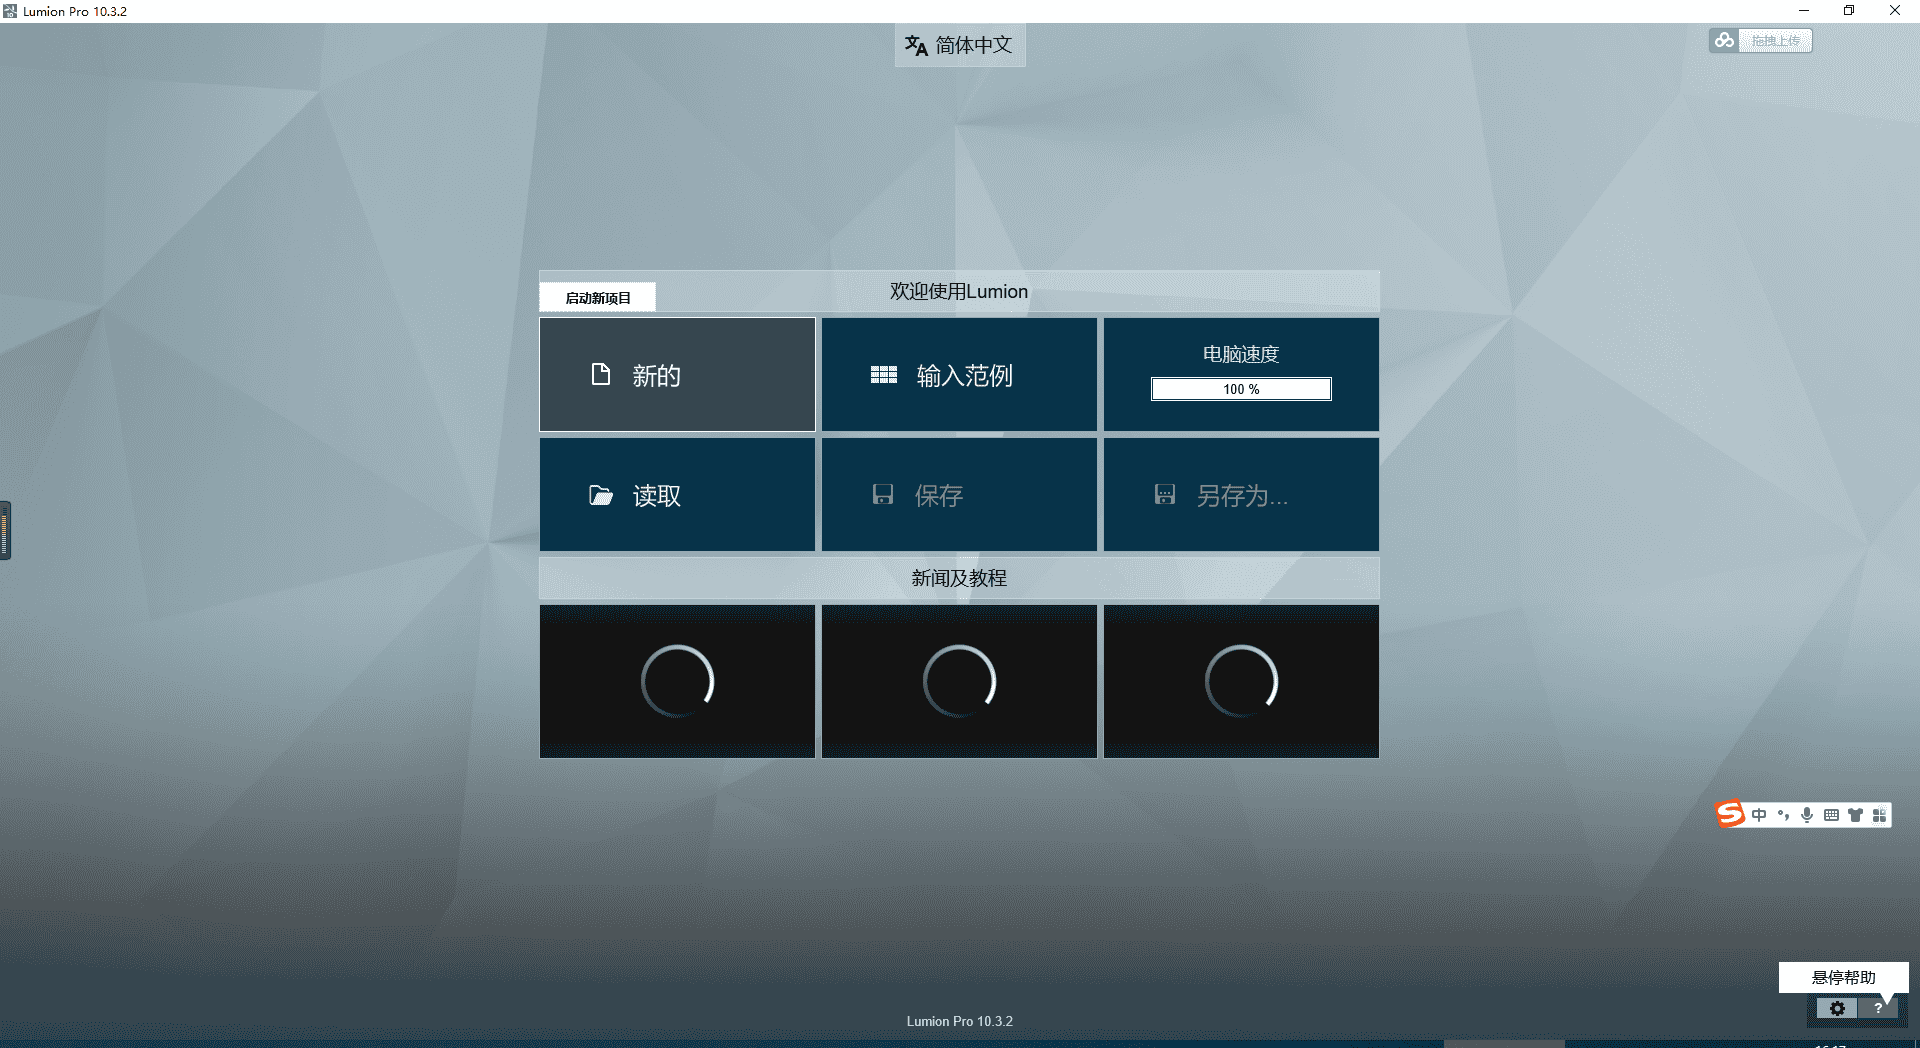Click the translate icon beside 简体中文

coord(916,45)
